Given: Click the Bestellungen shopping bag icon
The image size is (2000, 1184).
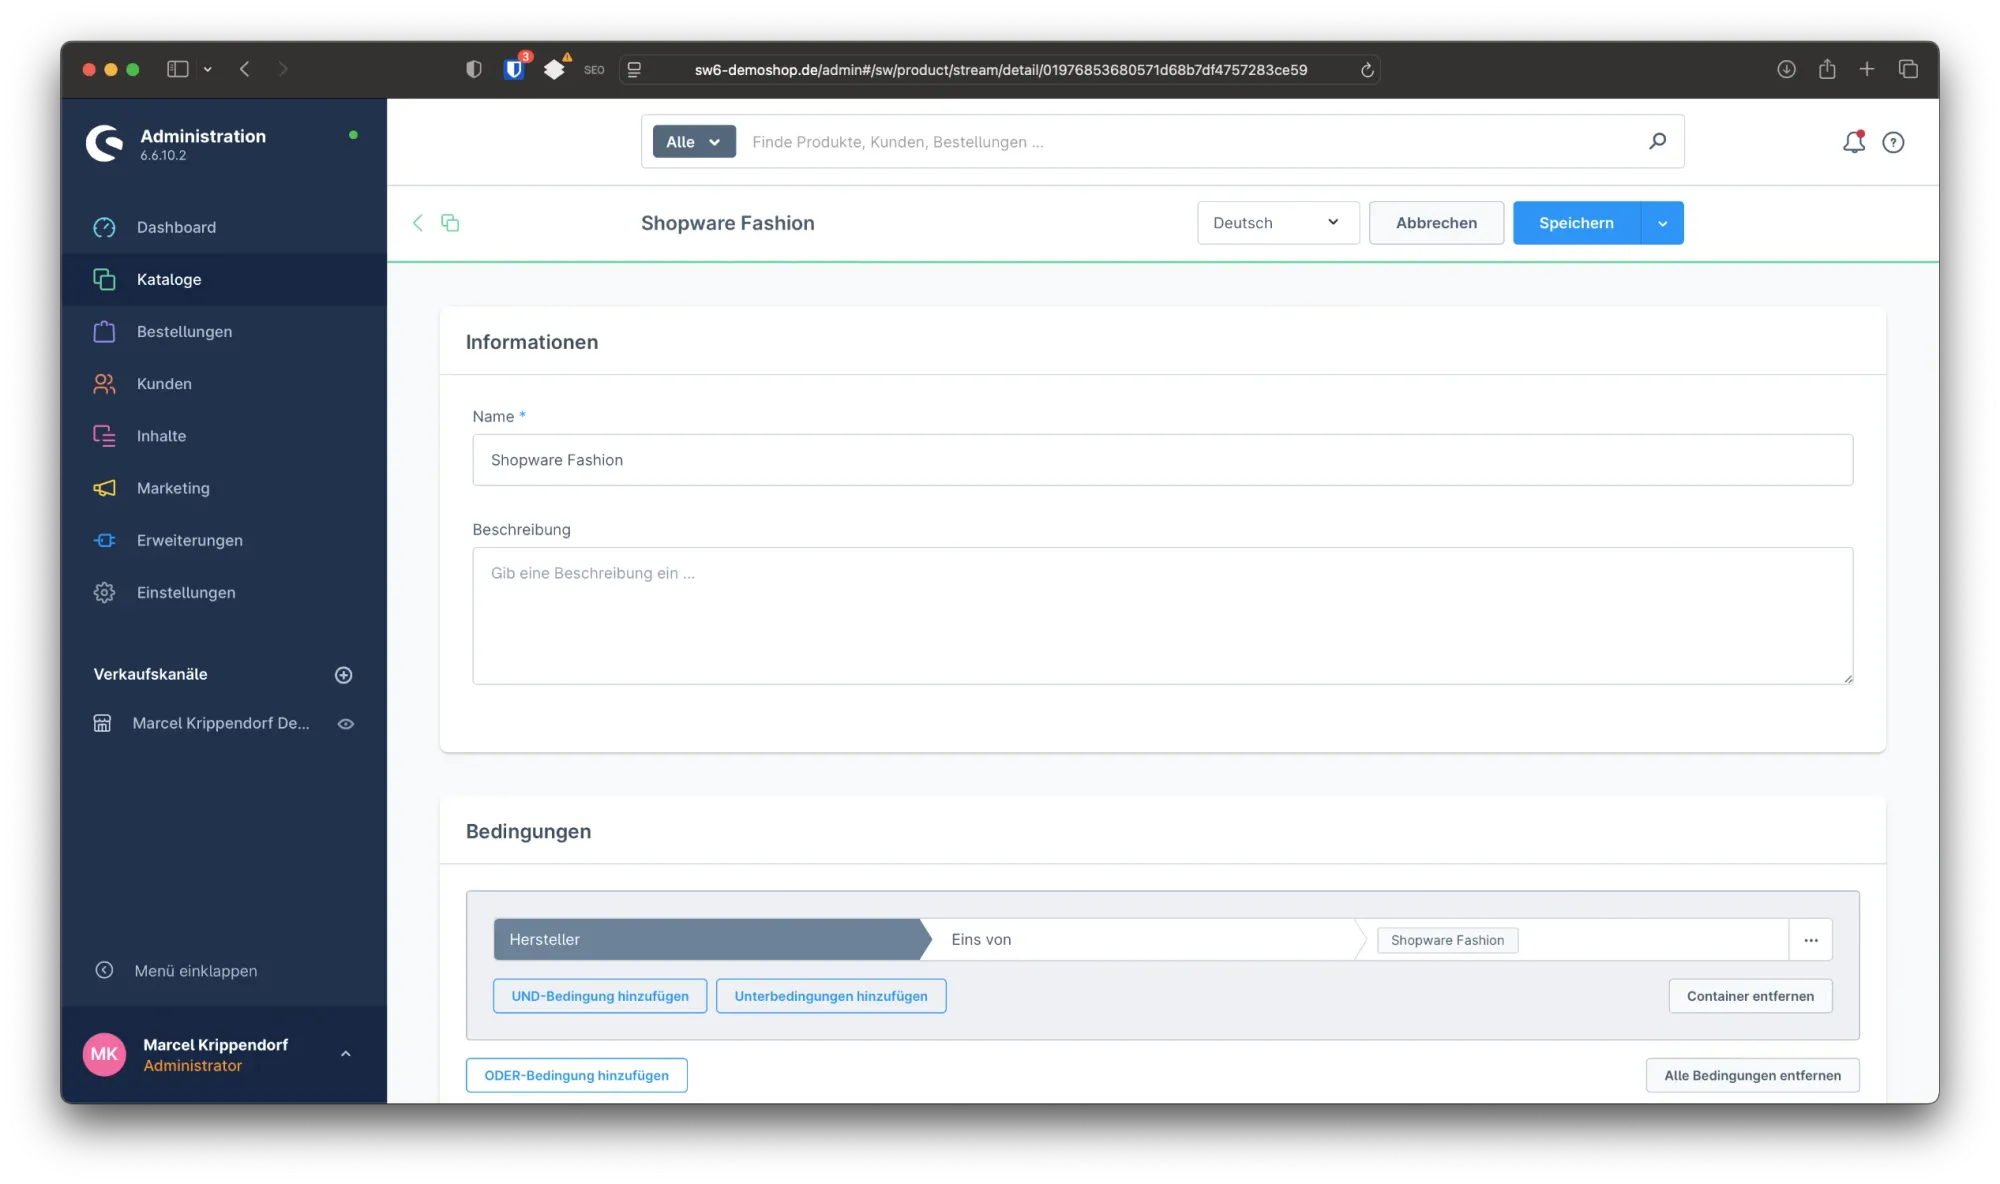Looking at the screenshot, I should [104, 331].
